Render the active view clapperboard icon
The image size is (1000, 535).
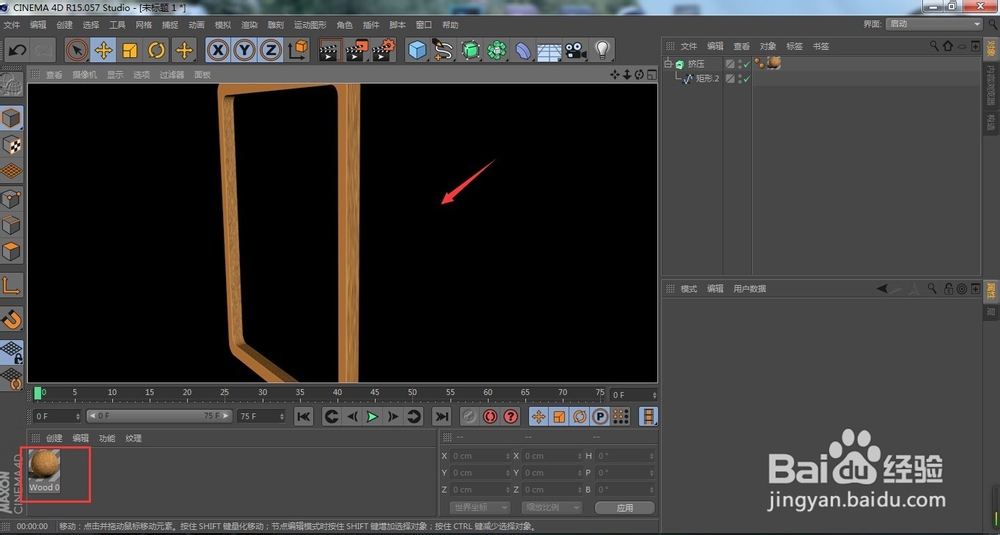(x=330, y=50)
